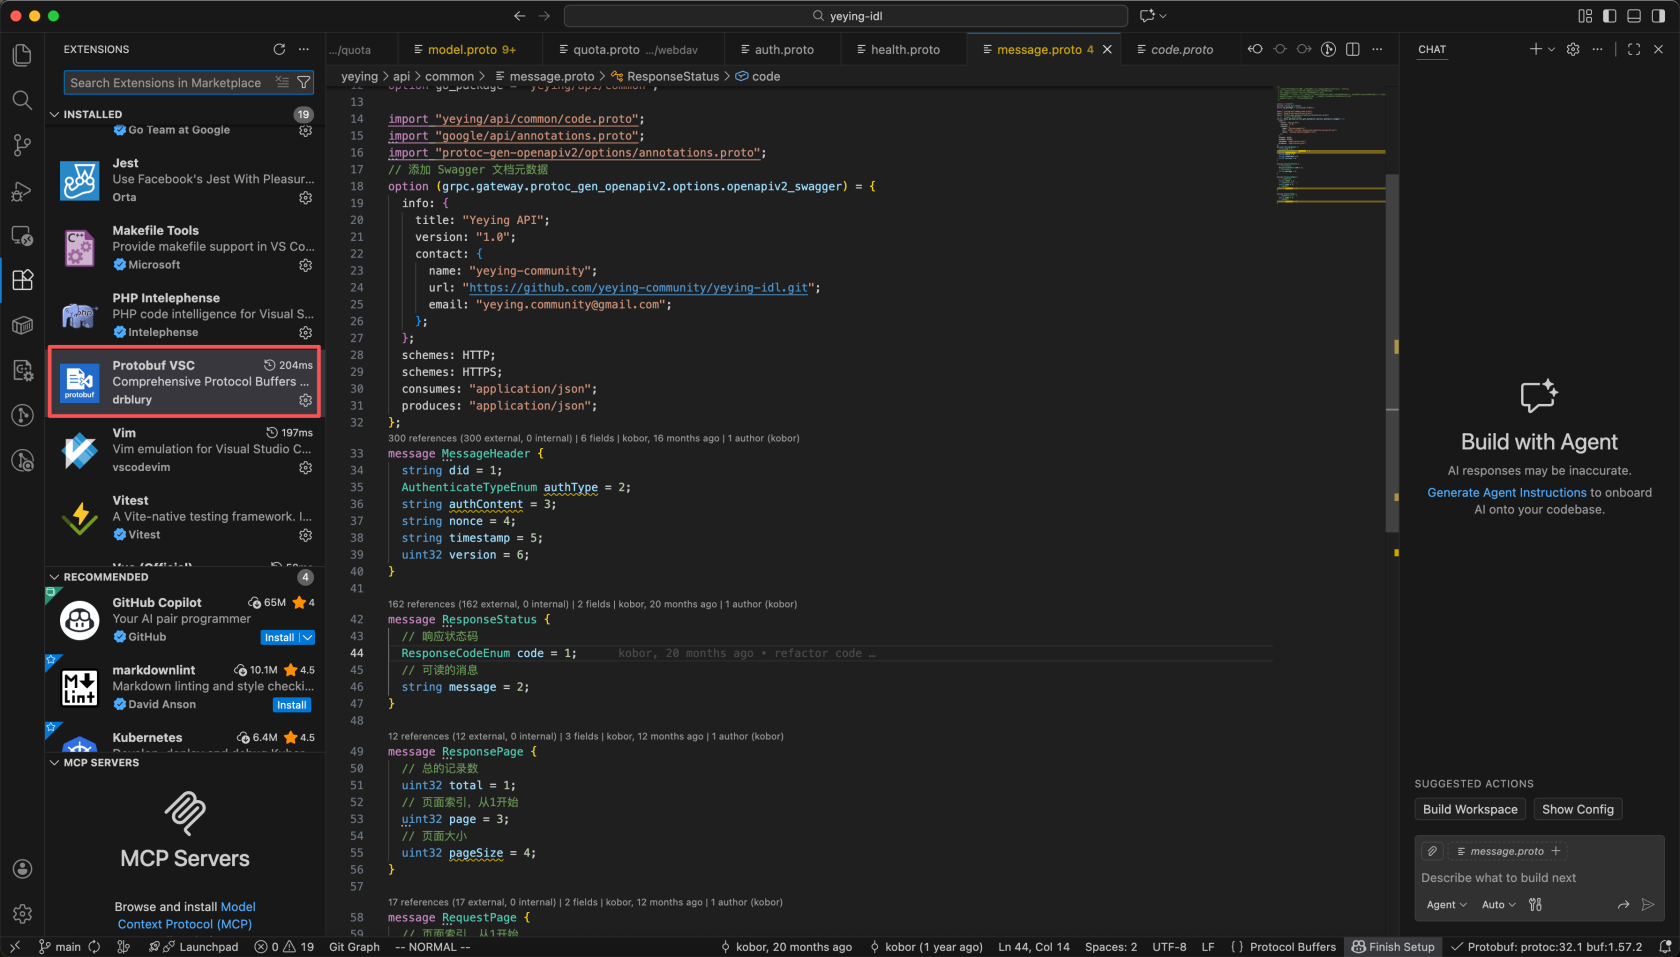Image resolution: width=1680 pixels, height=957 pixels.
Task: Open the Run and Debug view
Action: [22, 191]
